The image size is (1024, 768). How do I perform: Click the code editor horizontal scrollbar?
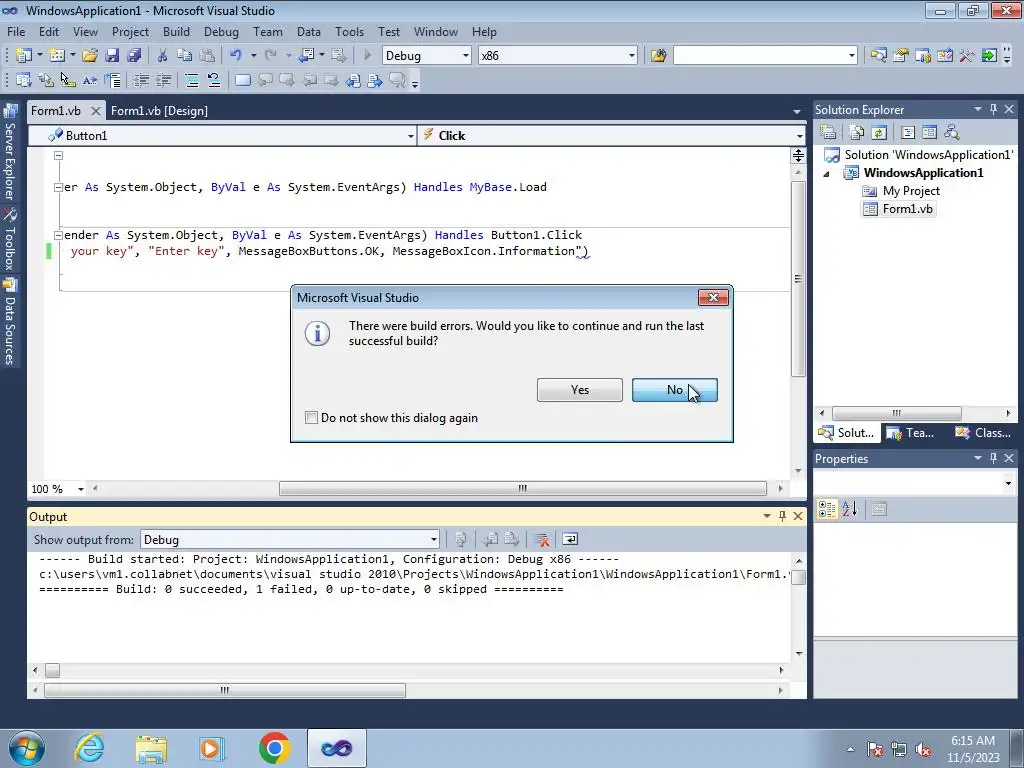522,488
